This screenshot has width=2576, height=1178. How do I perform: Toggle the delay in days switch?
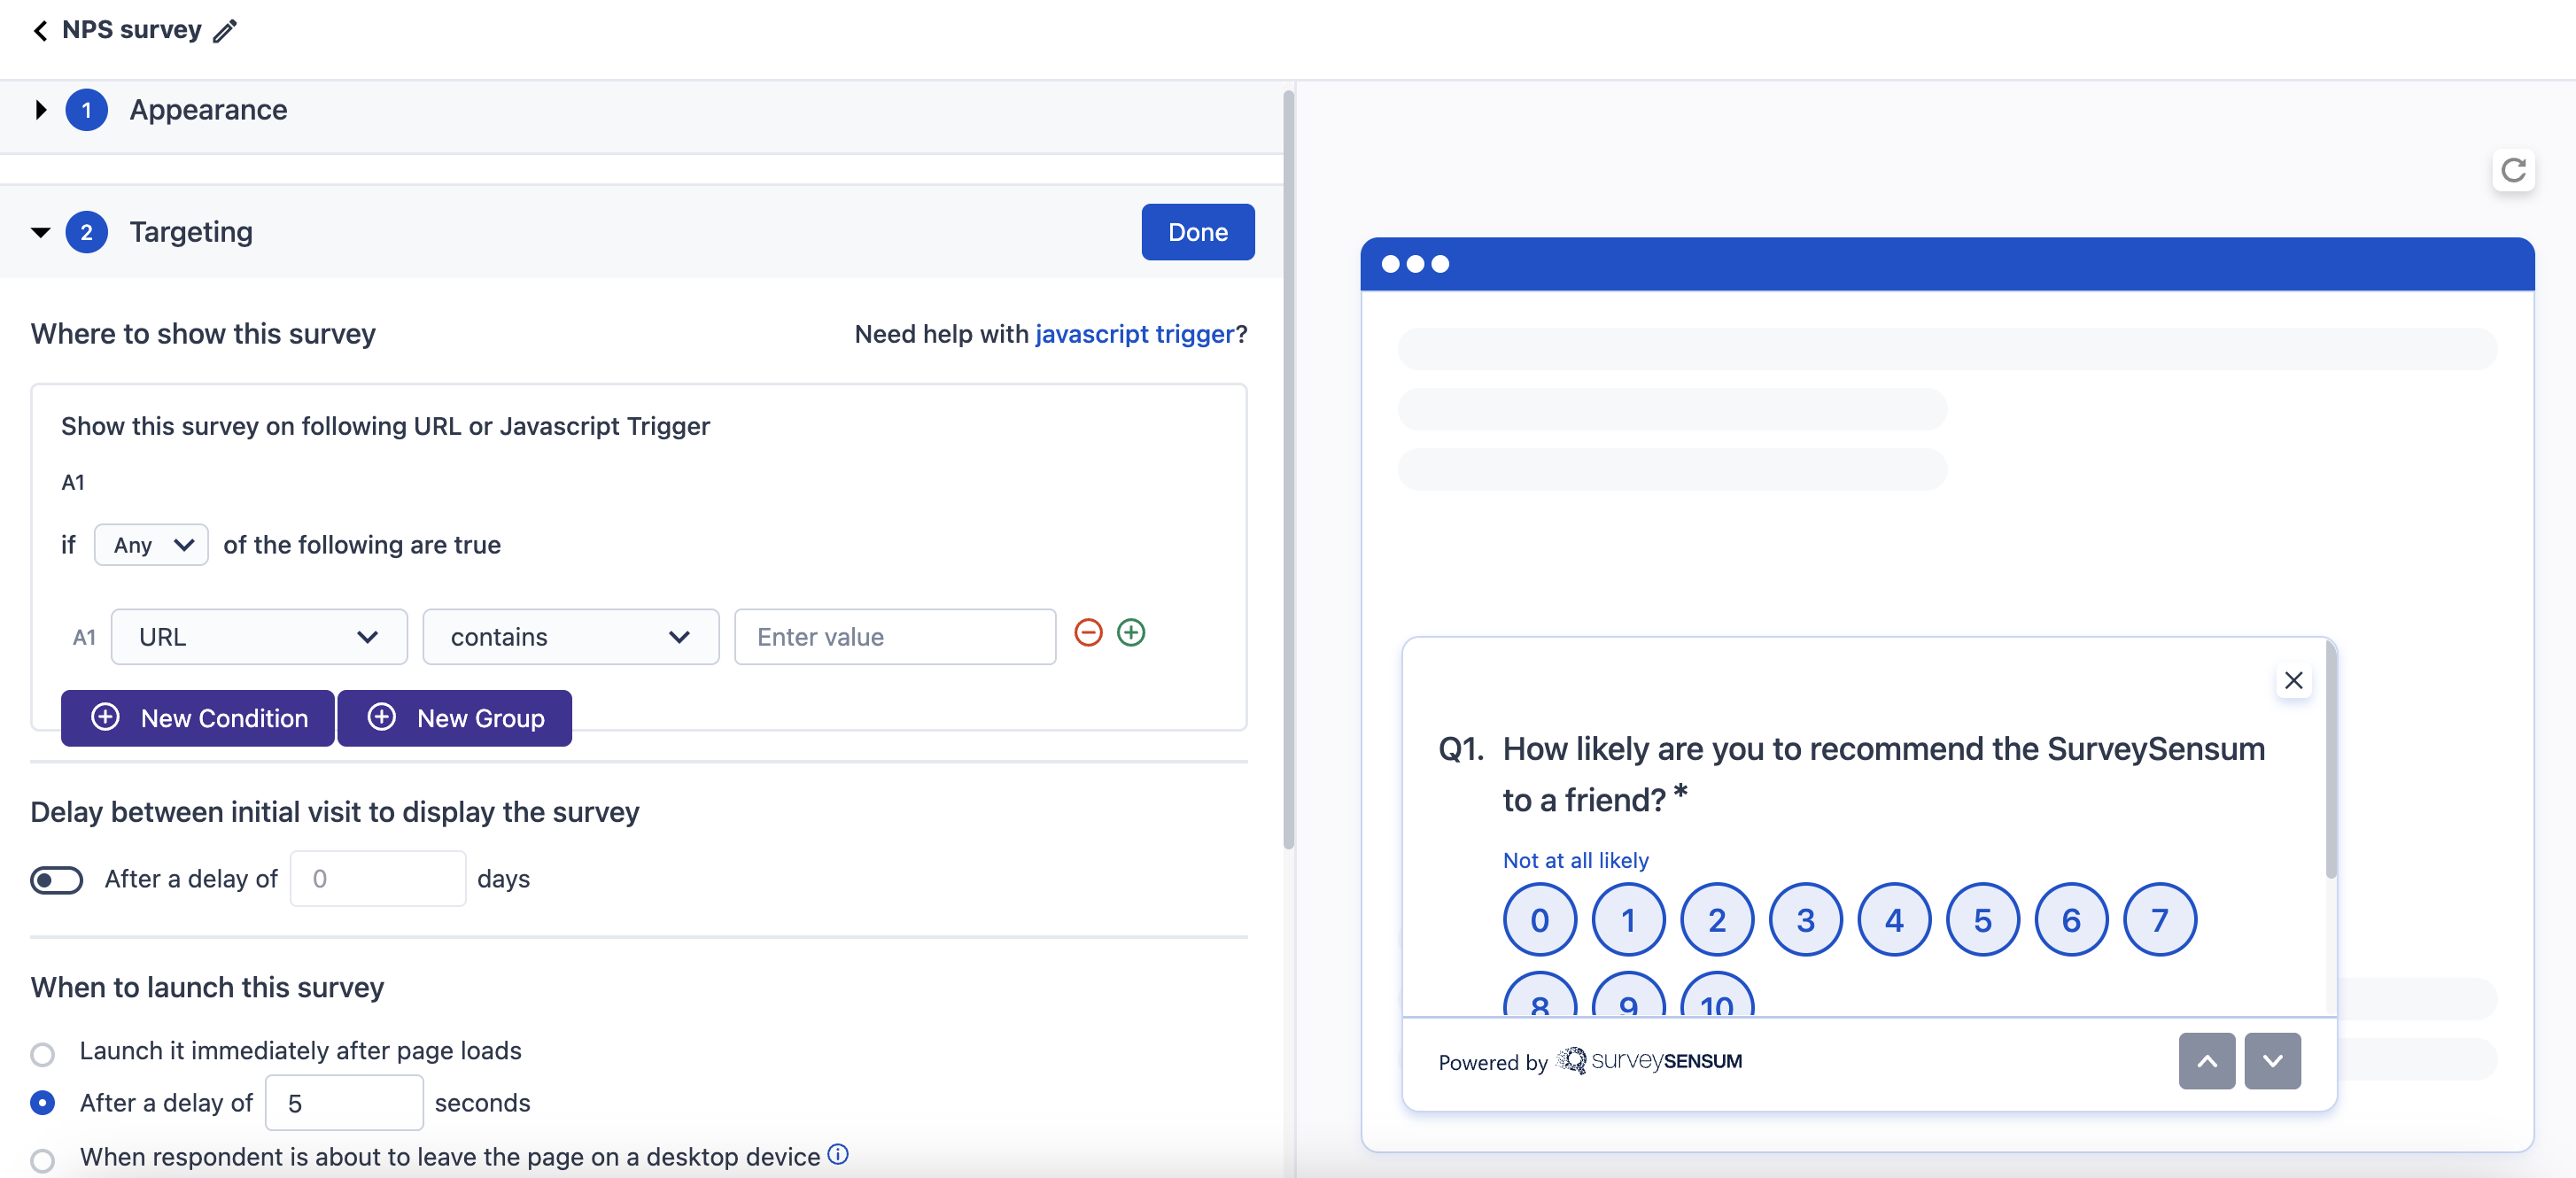coord(57,879)
